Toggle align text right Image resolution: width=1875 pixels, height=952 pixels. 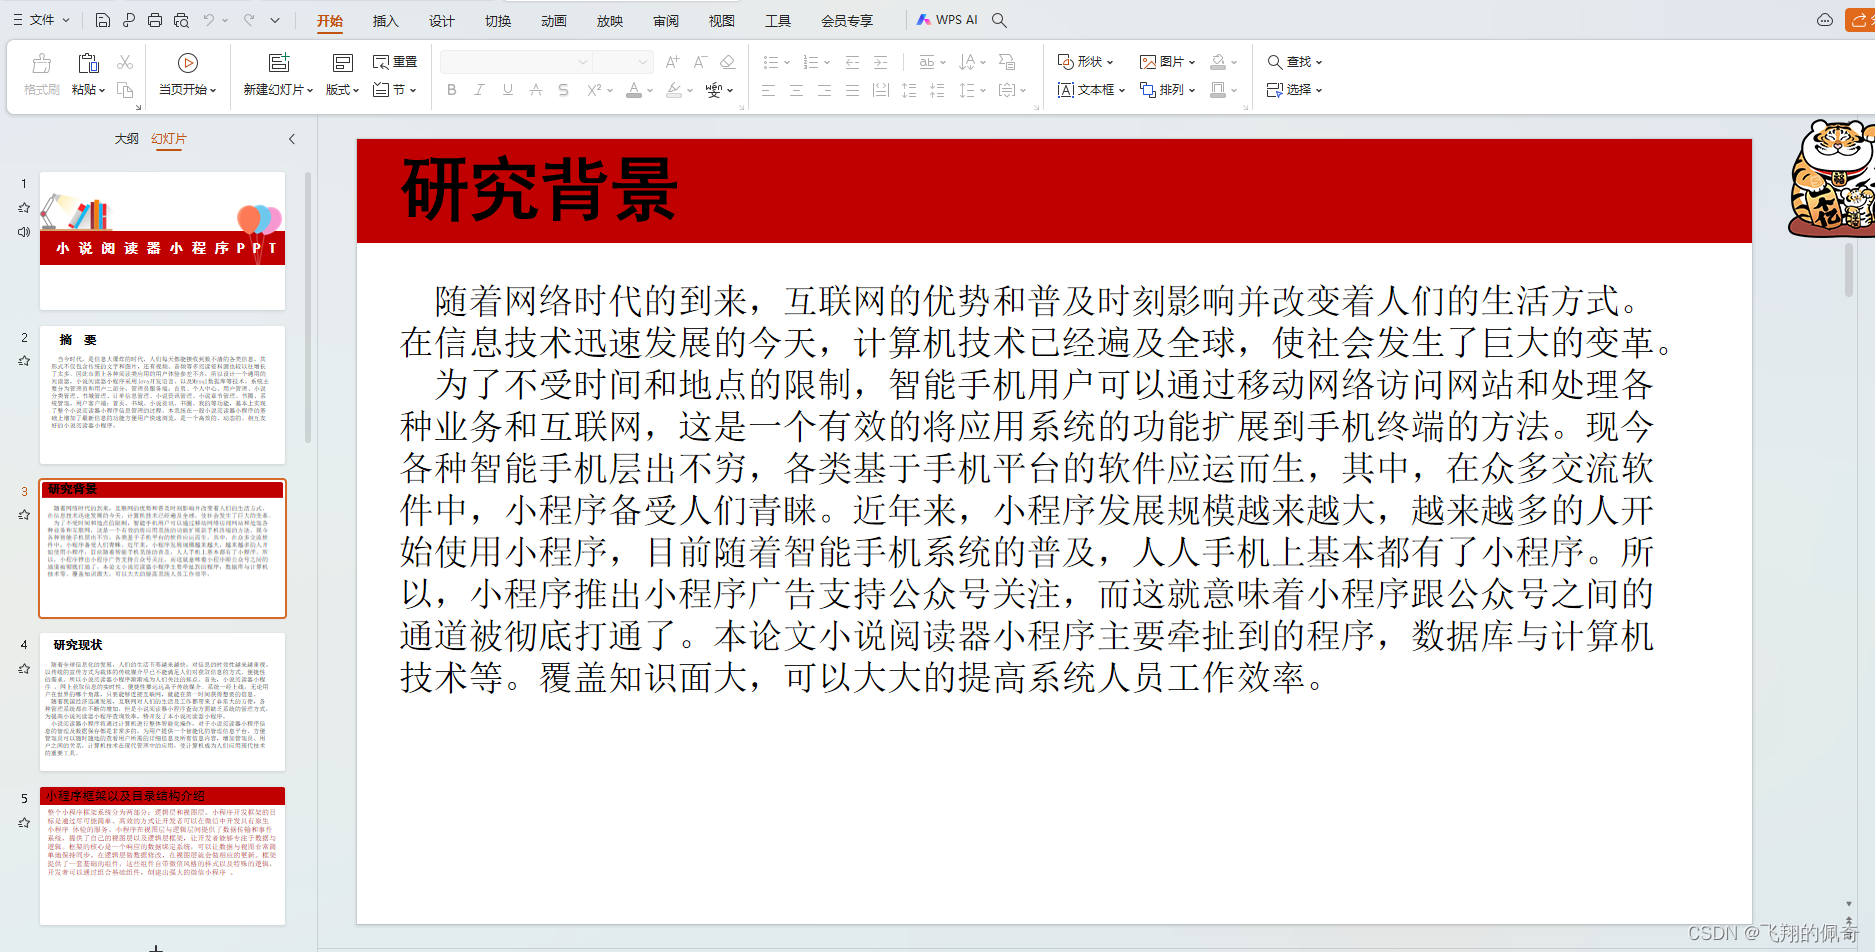tap(824, 90)
